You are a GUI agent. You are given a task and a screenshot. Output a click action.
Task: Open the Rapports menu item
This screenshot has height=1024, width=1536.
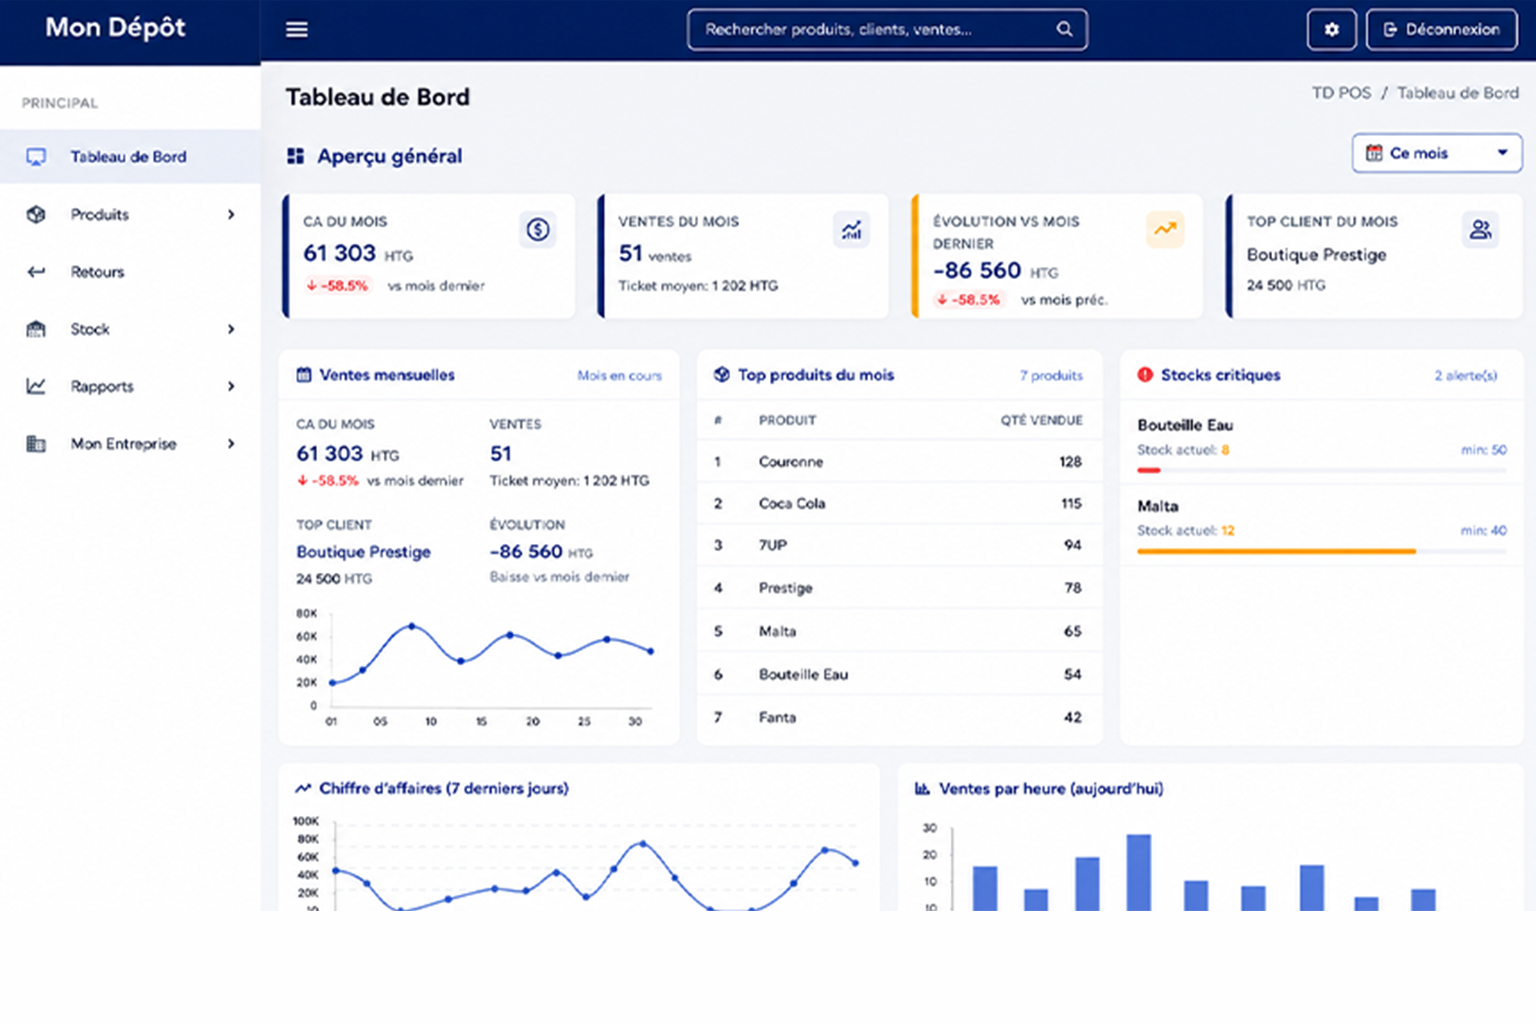(x=130, y=386)
